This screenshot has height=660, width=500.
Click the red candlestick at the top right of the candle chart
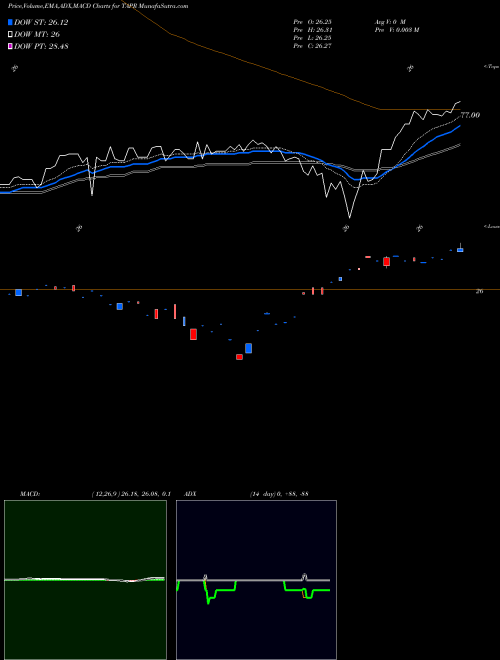point(386,261)
